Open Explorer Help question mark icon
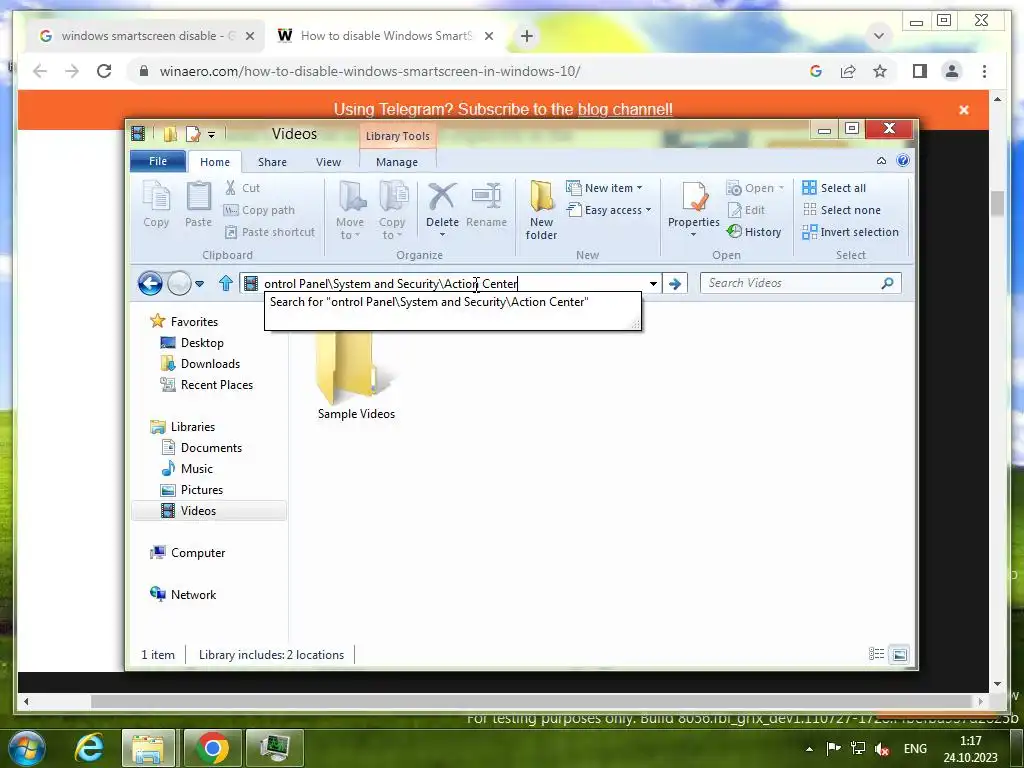Image resolution: width=1024 pixels, height=768 pixels. (x=903, y=161)
